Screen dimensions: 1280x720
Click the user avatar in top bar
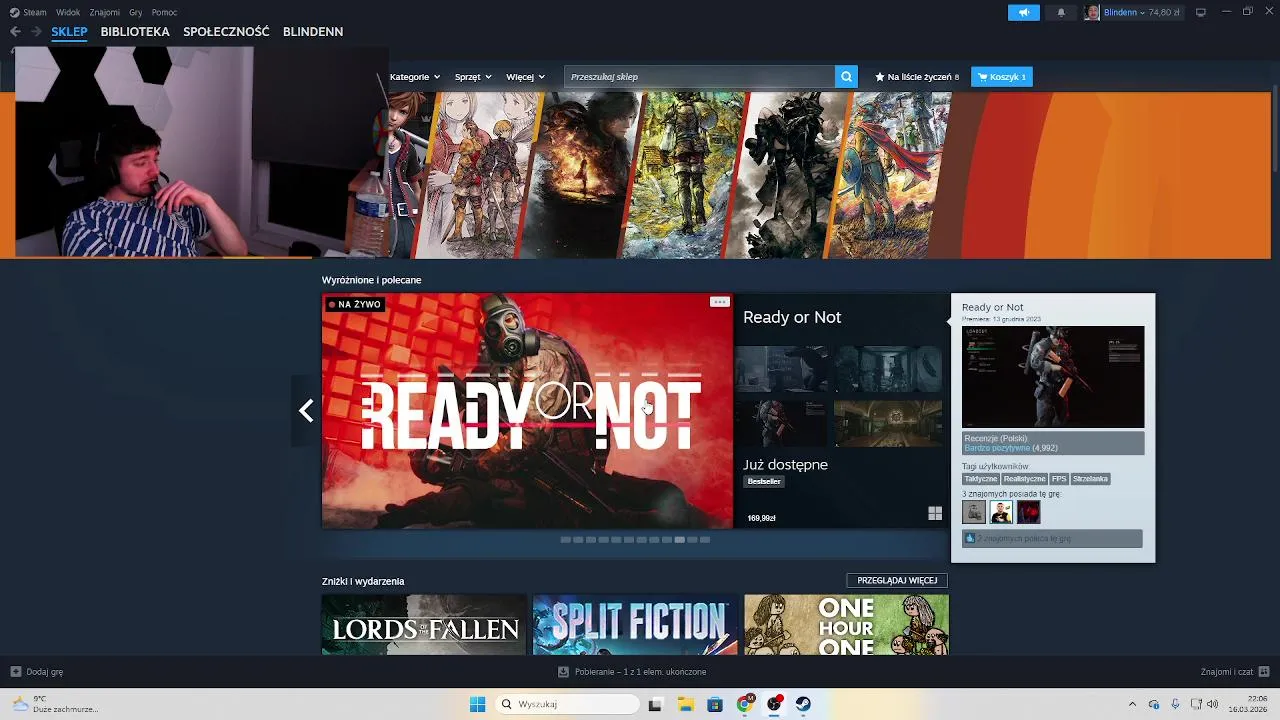tap(1092, 12)
